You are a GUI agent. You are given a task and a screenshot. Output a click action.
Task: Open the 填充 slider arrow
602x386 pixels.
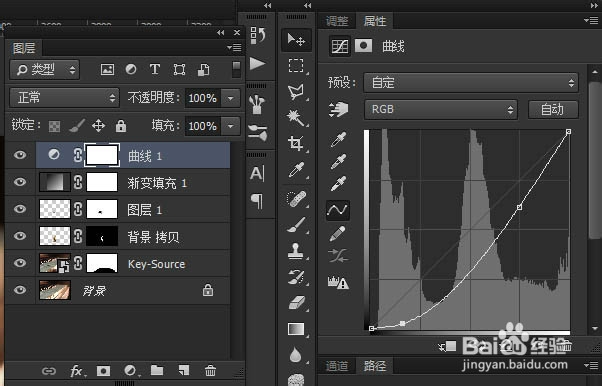(x=231, y=126)
